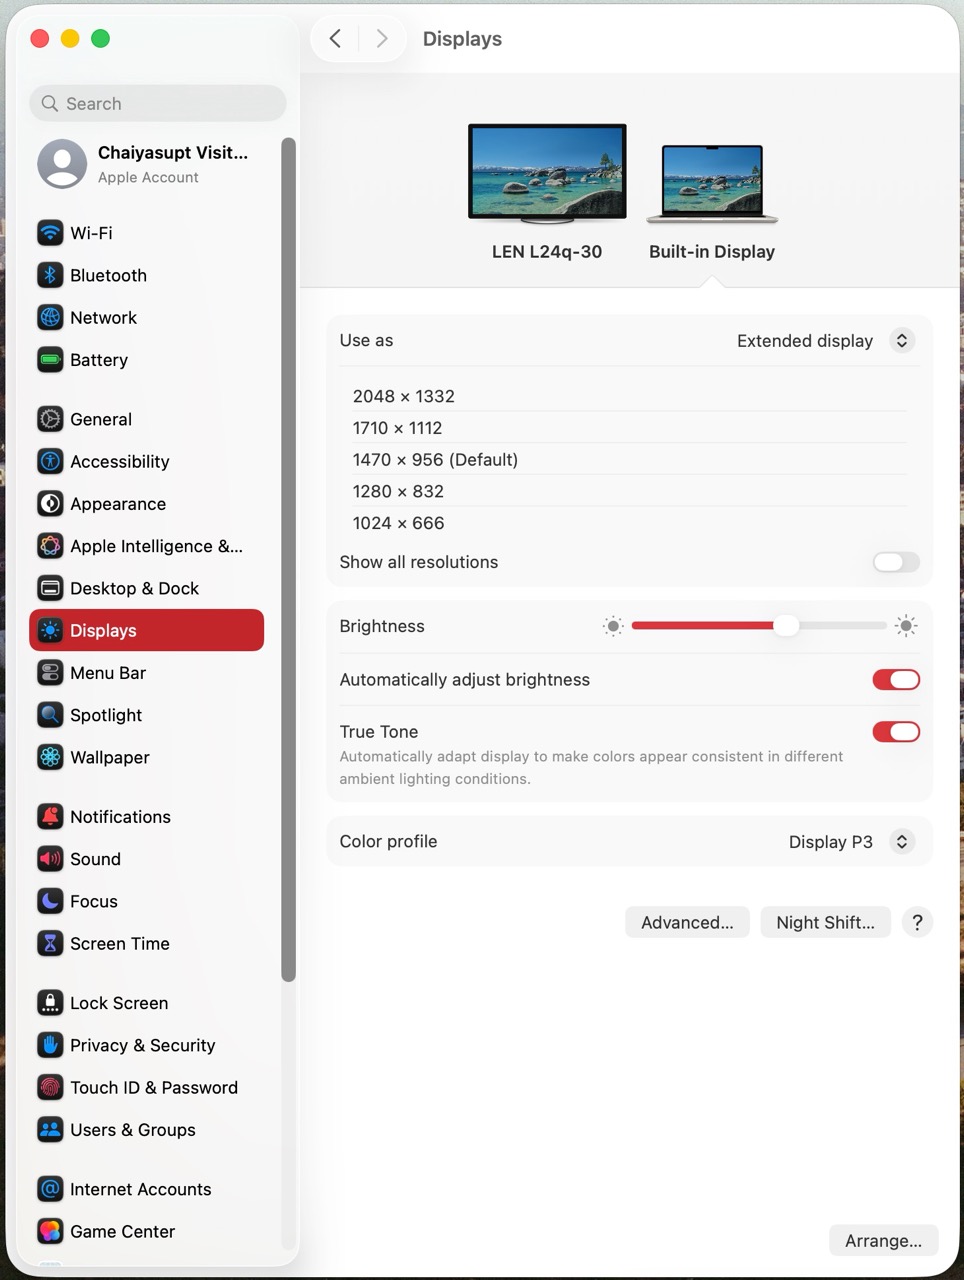Select the Battery icon in sidebar
The image size is (964, 1280).
click(x=50, y=360)
